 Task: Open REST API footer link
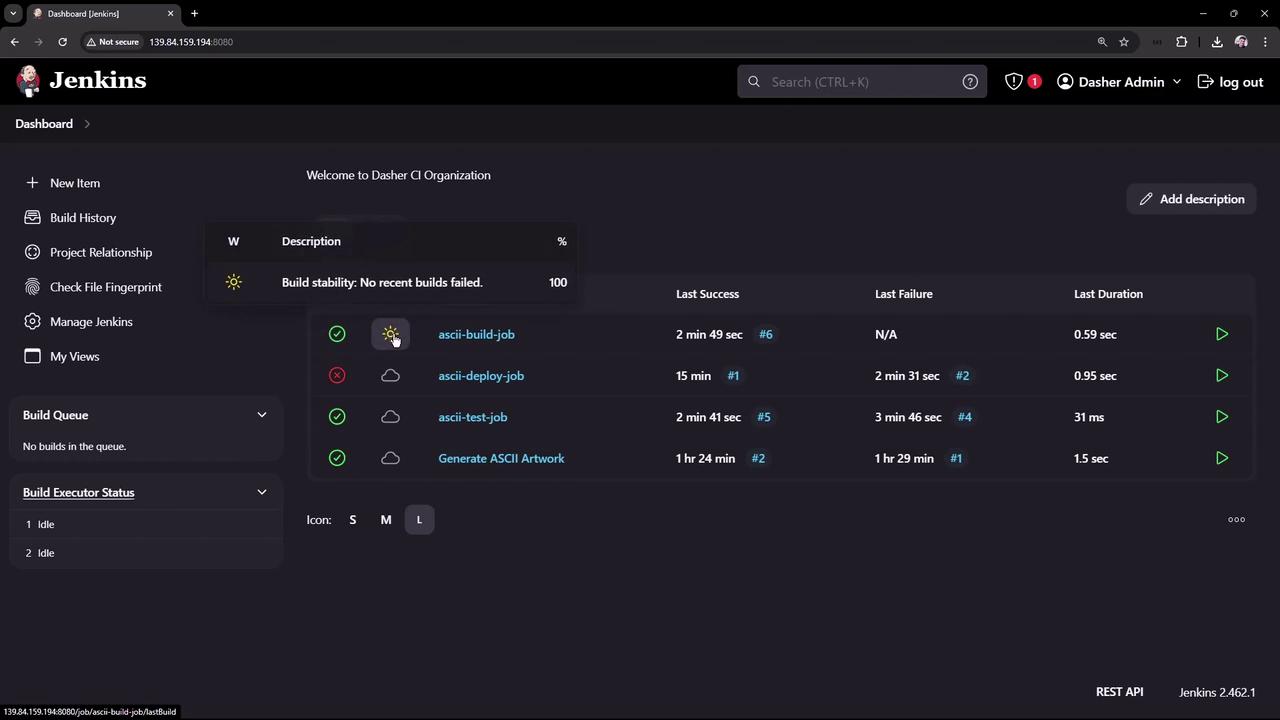(x=1119, y=692)
